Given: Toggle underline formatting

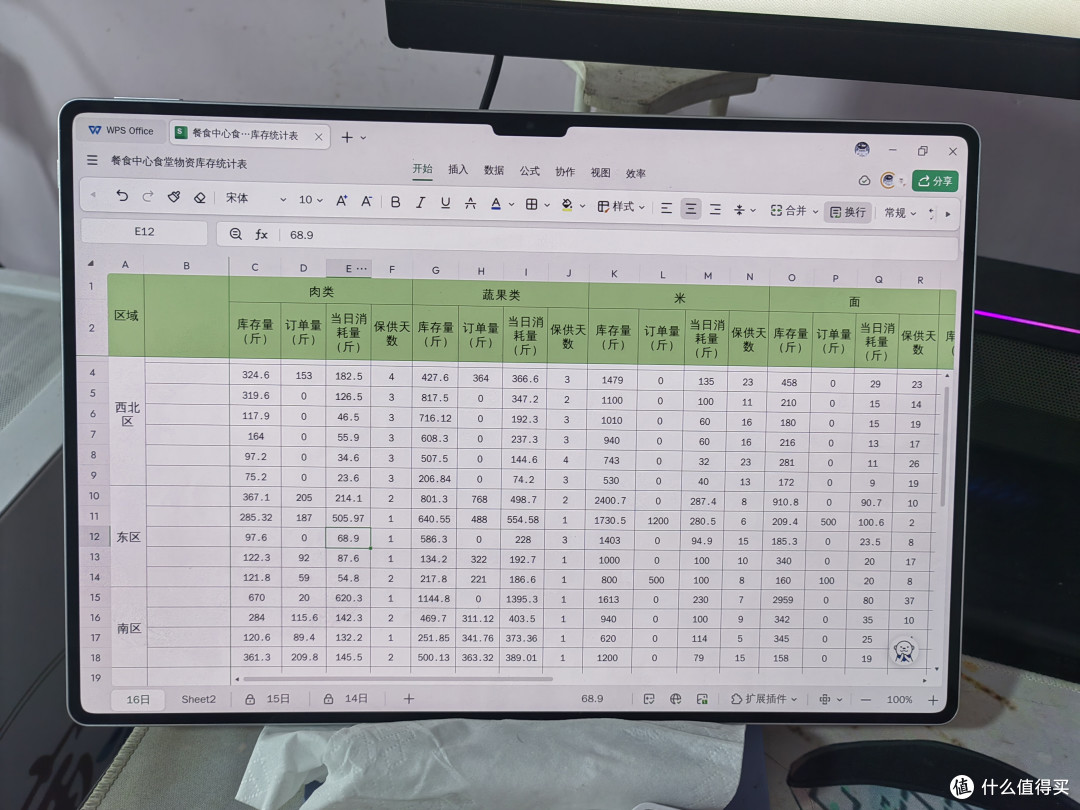Looking at the screenshot, I should pyautogui.click(x=446, y=202).
